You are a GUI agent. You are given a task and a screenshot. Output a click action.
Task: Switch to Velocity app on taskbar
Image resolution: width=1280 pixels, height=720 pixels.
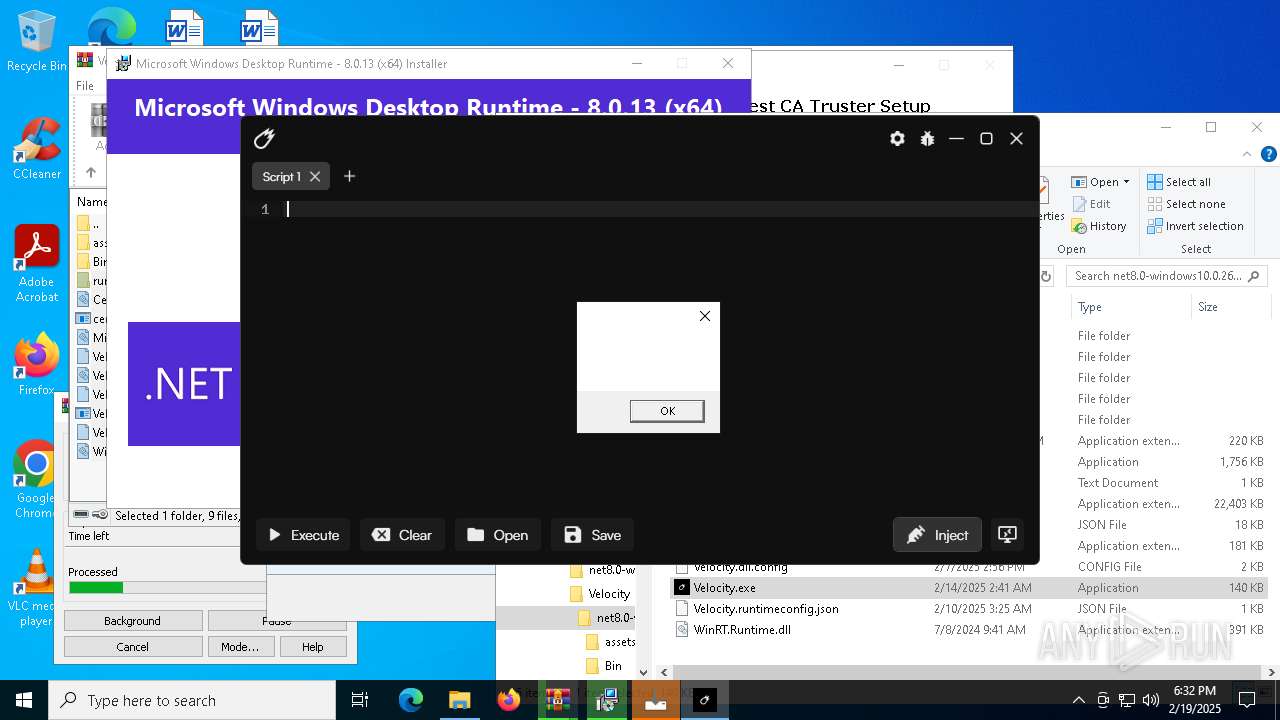click(704, 700)
